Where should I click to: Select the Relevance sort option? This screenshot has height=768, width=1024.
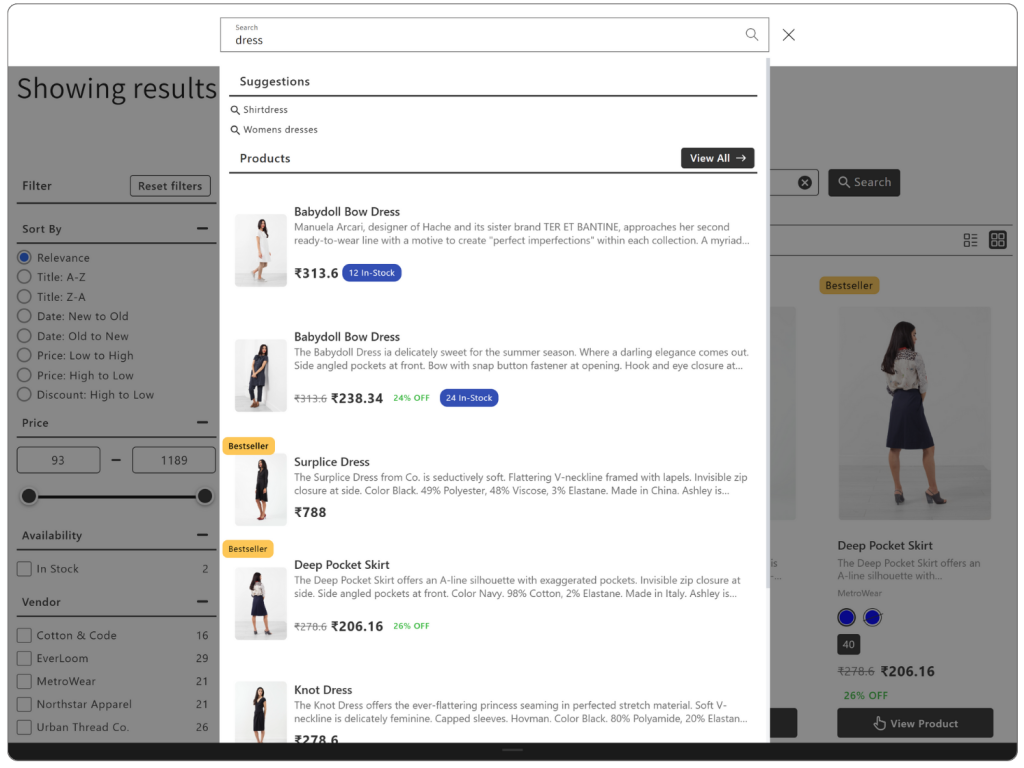tap(24, 257)
